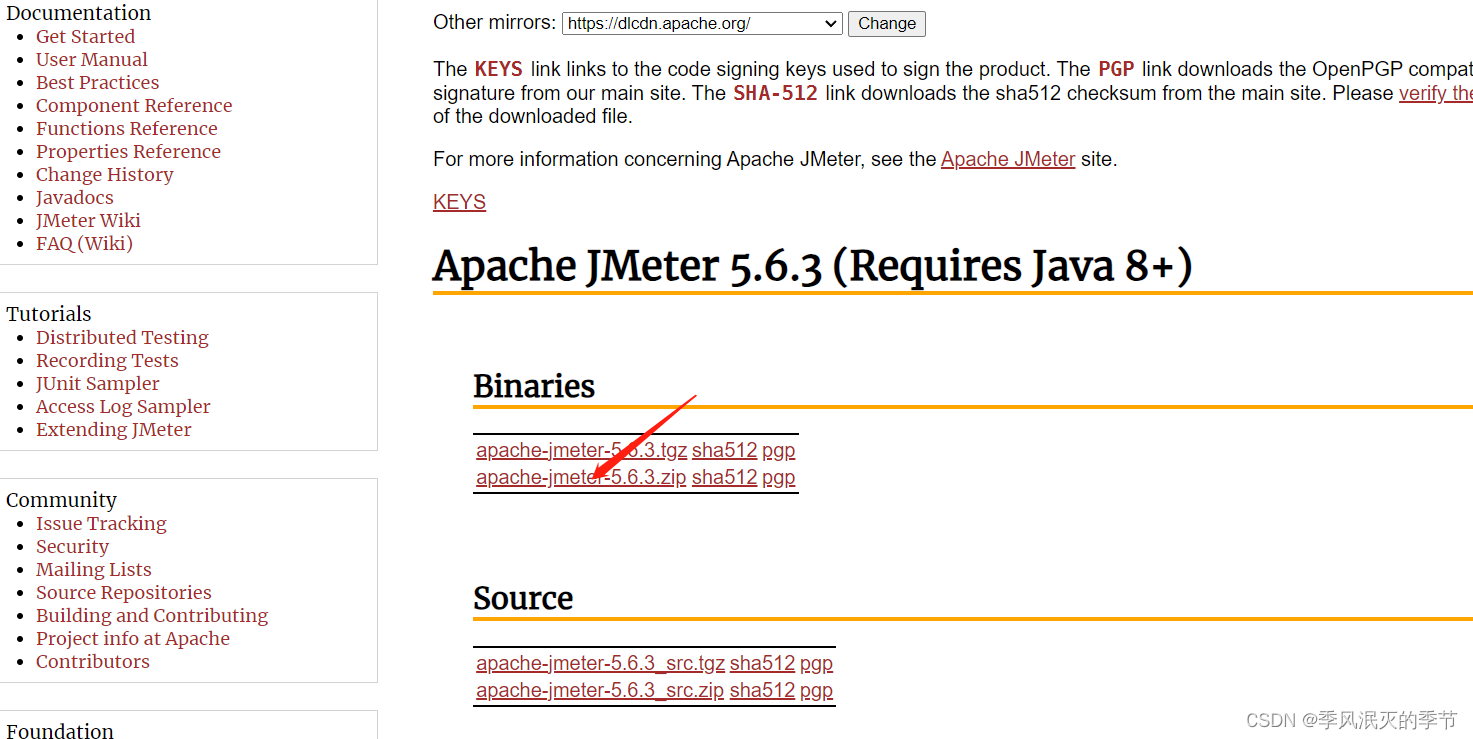Open Recording Tests tutorial
This screenshot has height=739, width=1473.
point(107,361)
